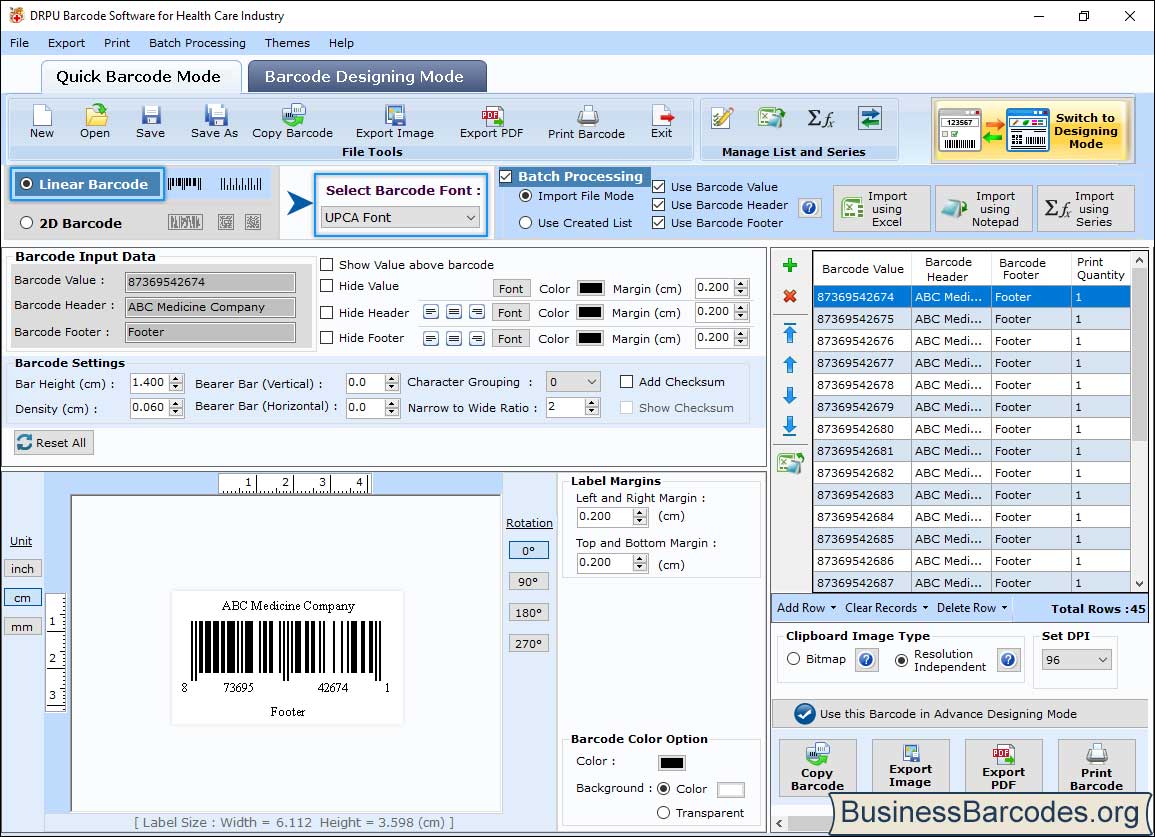Click the green plus add row icon
The image size is (1155, 837).
(789, 266)
